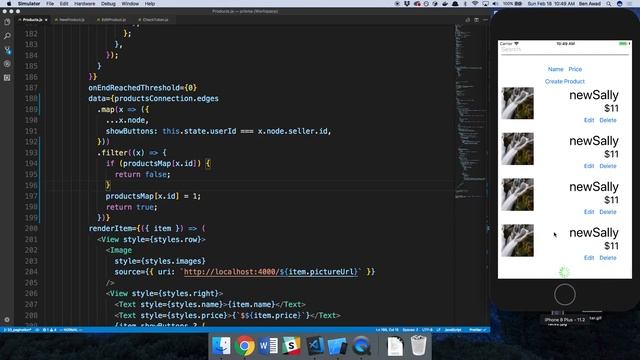Tap Edit on the third newSally product
640x360 pixels.
(x=589, y=212)
